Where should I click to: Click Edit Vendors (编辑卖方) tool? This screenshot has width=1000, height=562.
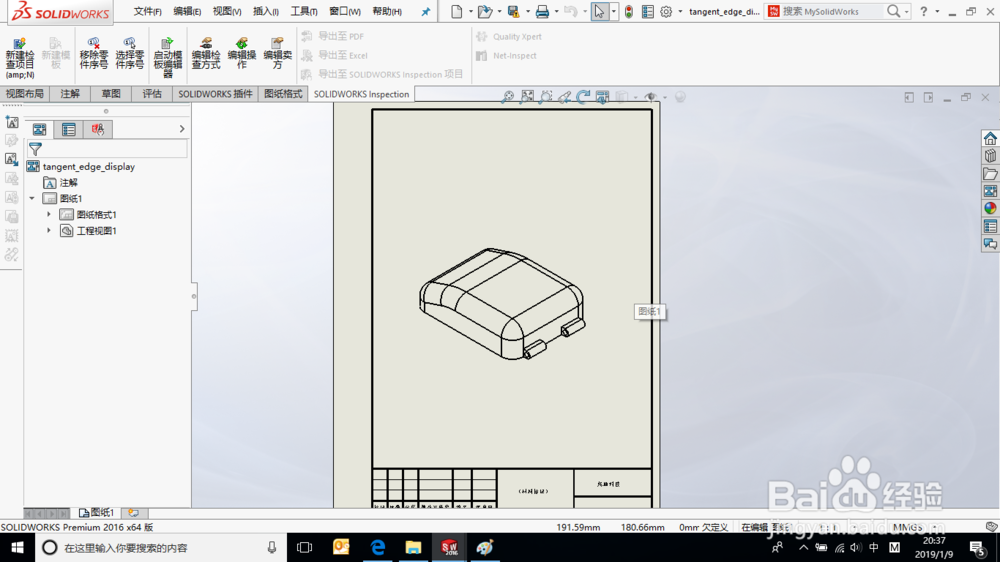[277, 53]
